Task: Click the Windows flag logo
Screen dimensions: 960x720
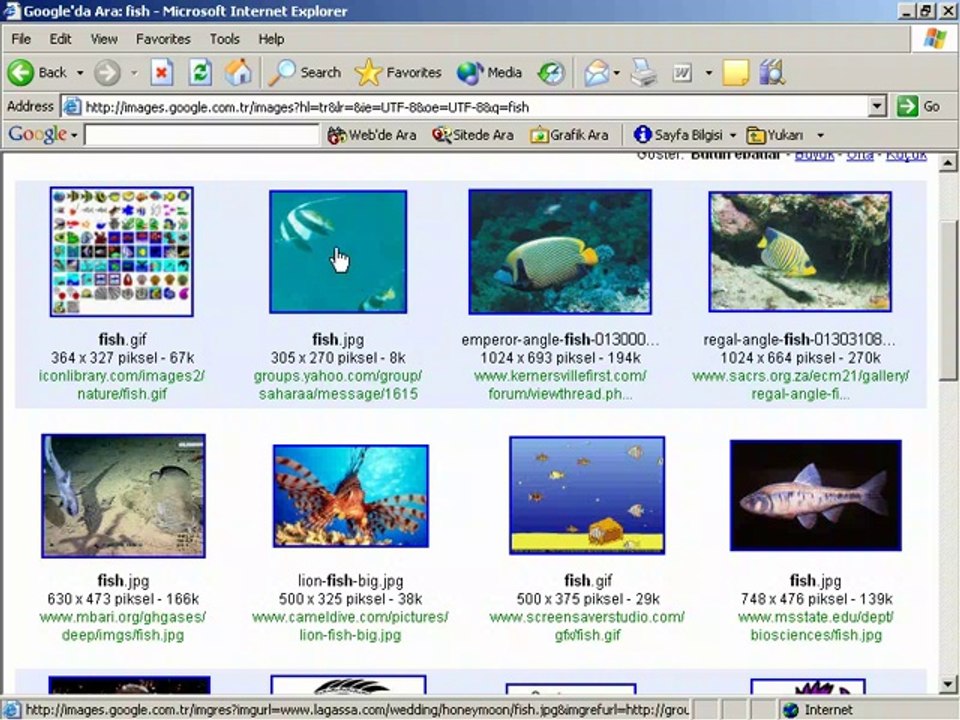Action: click(934, 39)
